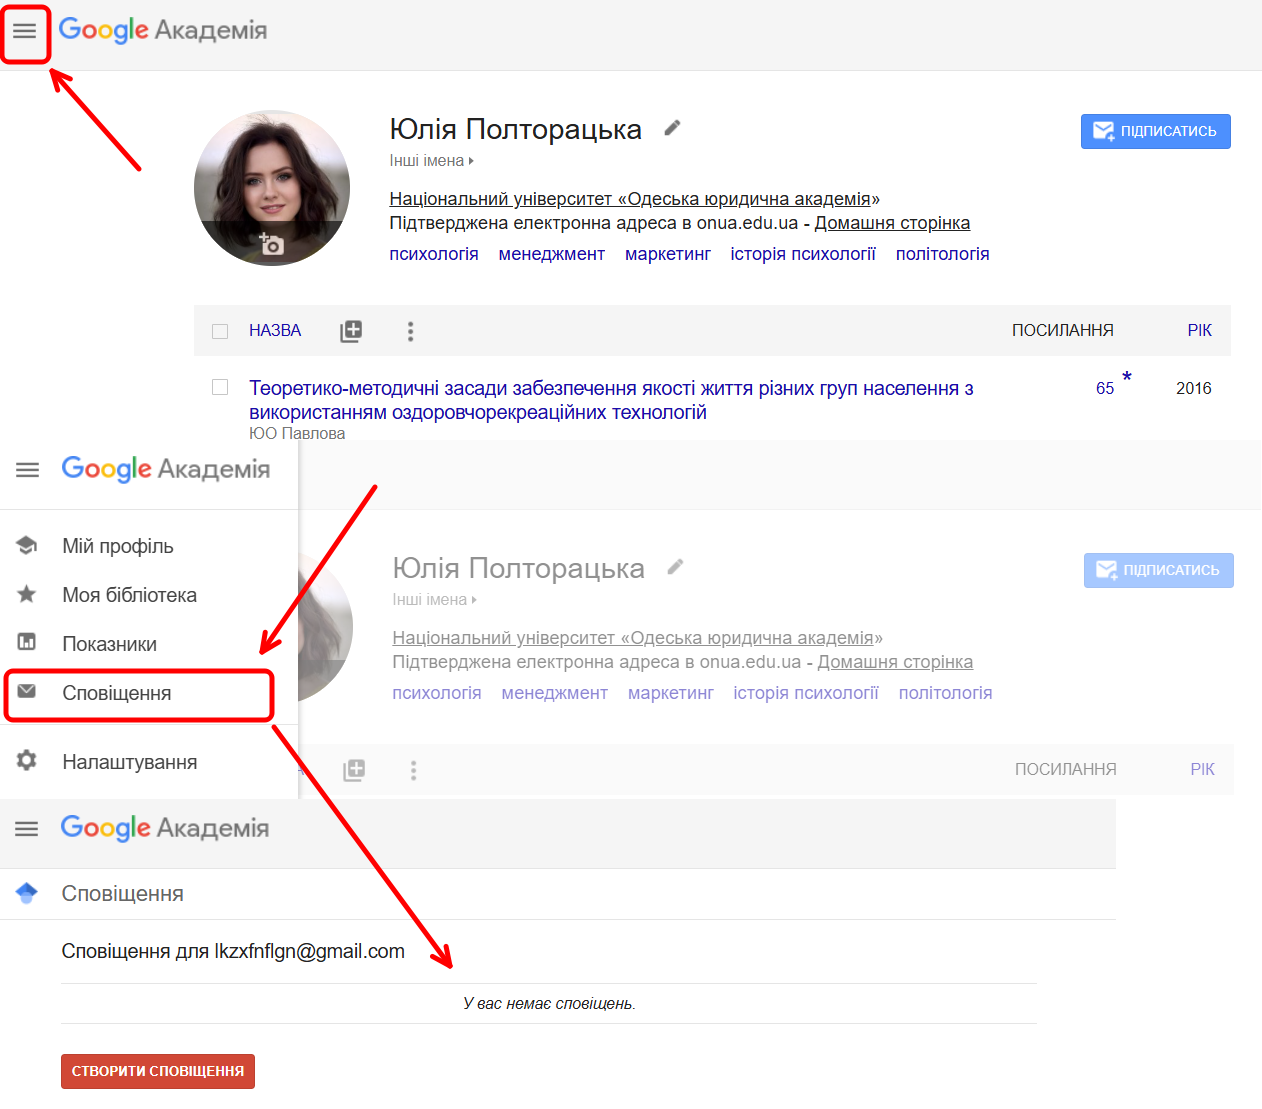The width and height of the screenshot is (1262, 1109).
Task: Close the sidebar with its hamburger icon
Action: pos(27,470)
